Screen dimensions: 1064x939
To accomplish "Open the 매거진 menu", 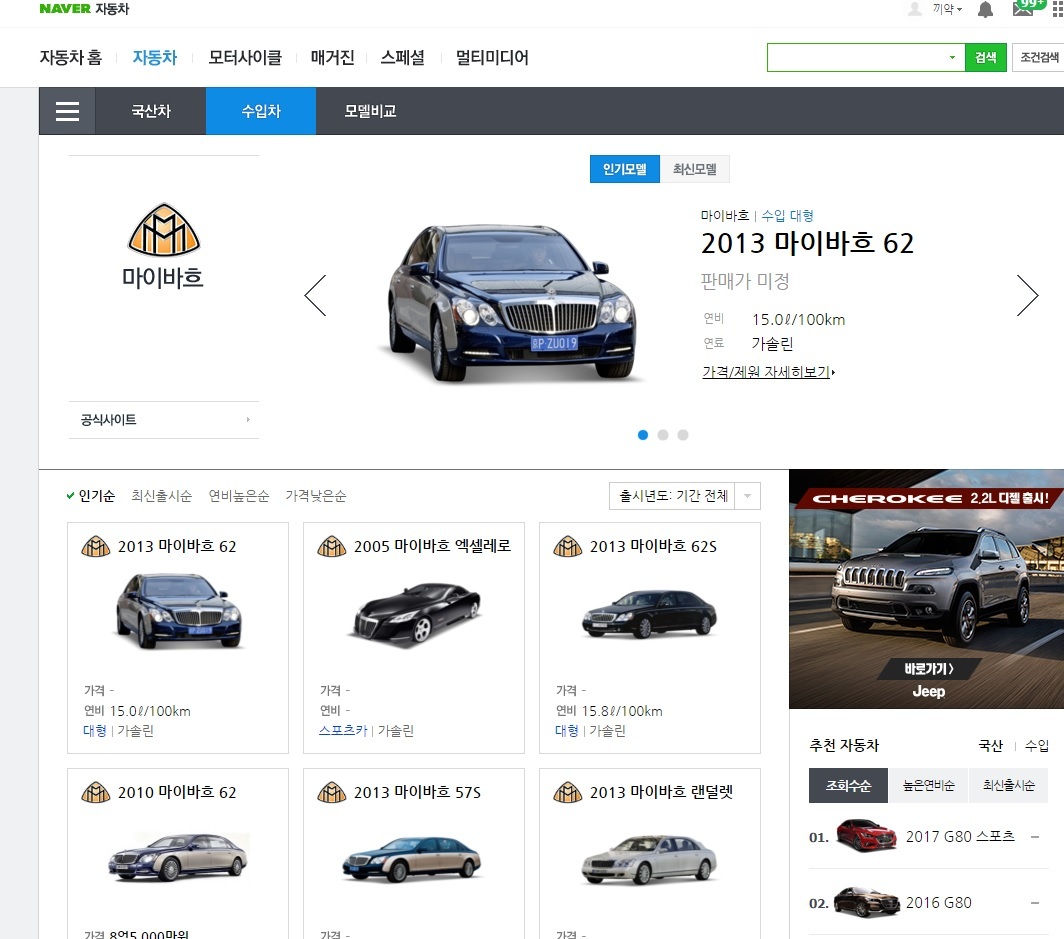I will click(x=332, y=58).
